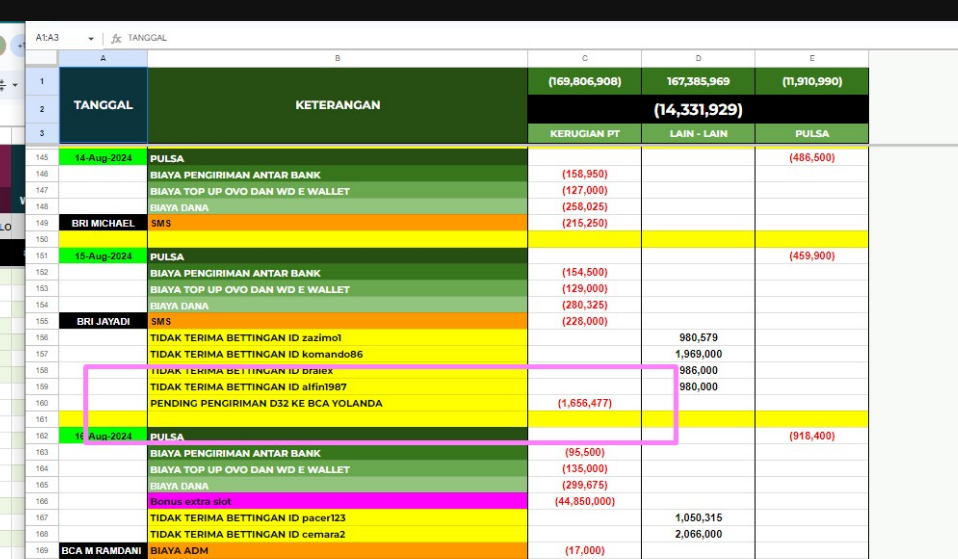
Task: Select column D header
Action: pyautogui.click(x=698, y=58)
